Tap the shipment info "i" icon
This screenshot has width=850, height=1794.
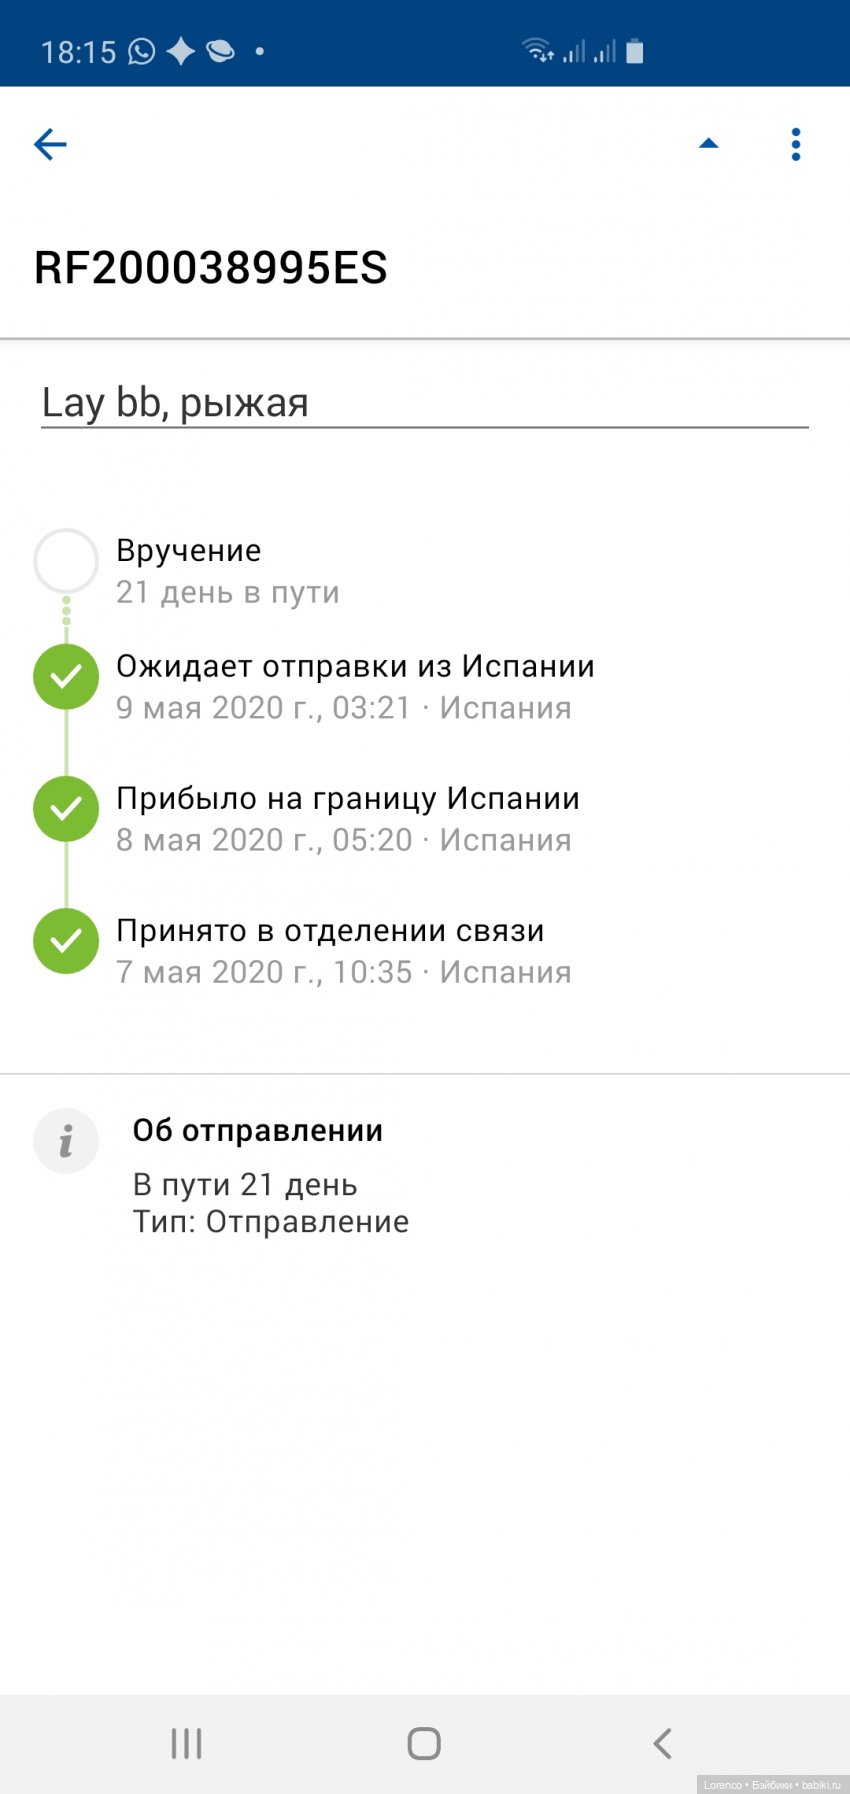[x=66, y=1141]
